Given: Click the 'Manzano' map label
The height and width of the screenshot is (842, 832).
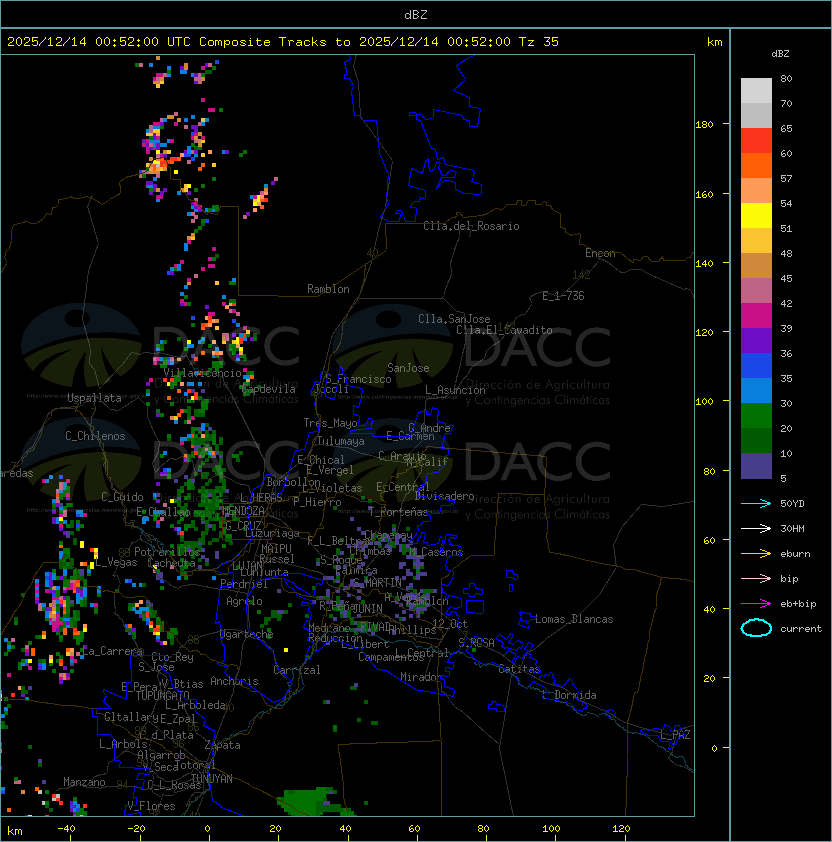Looking at the screenshot, I should [x=84, y=782].
